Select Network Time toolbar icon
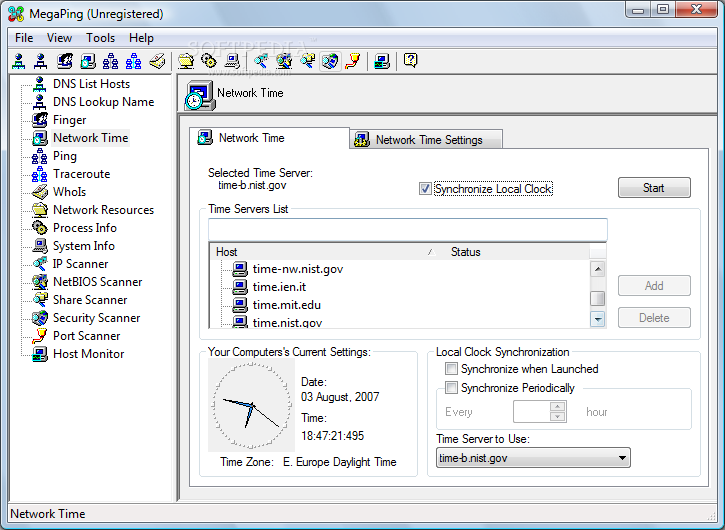Viewport: 725px width, 530px height. [x=88, y=61]
